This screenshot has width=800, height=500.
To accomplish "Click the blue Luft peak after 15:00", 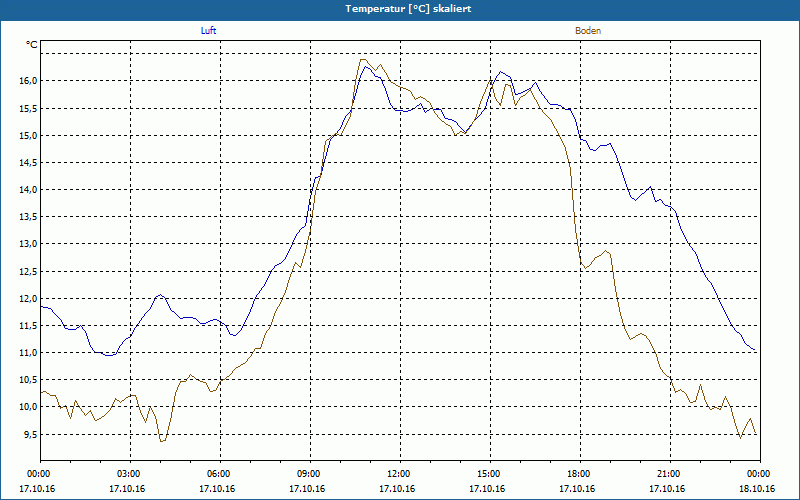I will coord(501,71).
